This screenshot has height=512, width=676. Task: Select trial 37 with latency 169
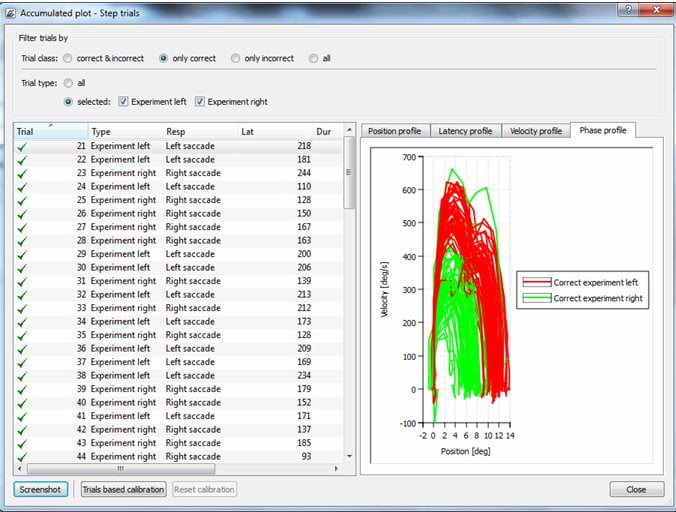pyautogui.click(x=179, y=362)
